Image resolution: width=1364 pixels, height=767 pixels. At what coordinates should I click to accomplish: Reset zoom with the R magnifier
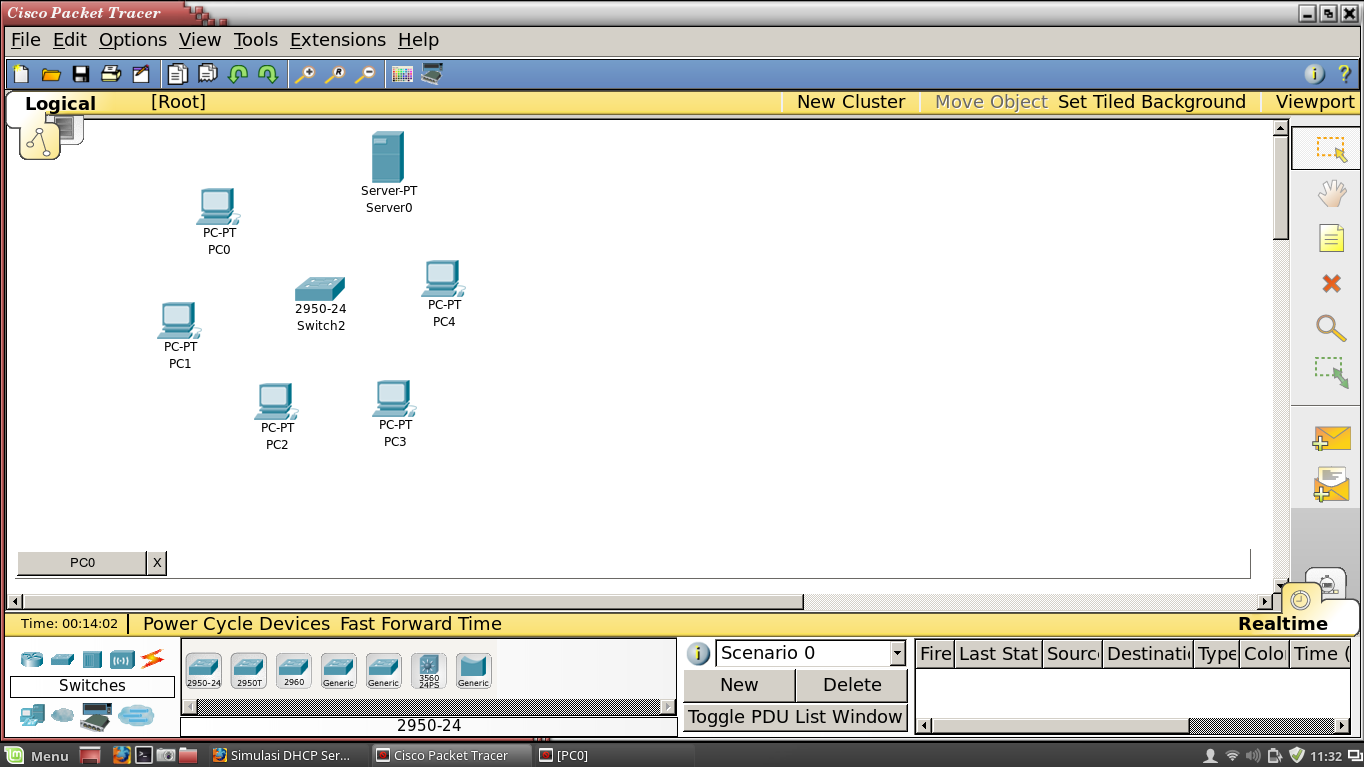335,74
